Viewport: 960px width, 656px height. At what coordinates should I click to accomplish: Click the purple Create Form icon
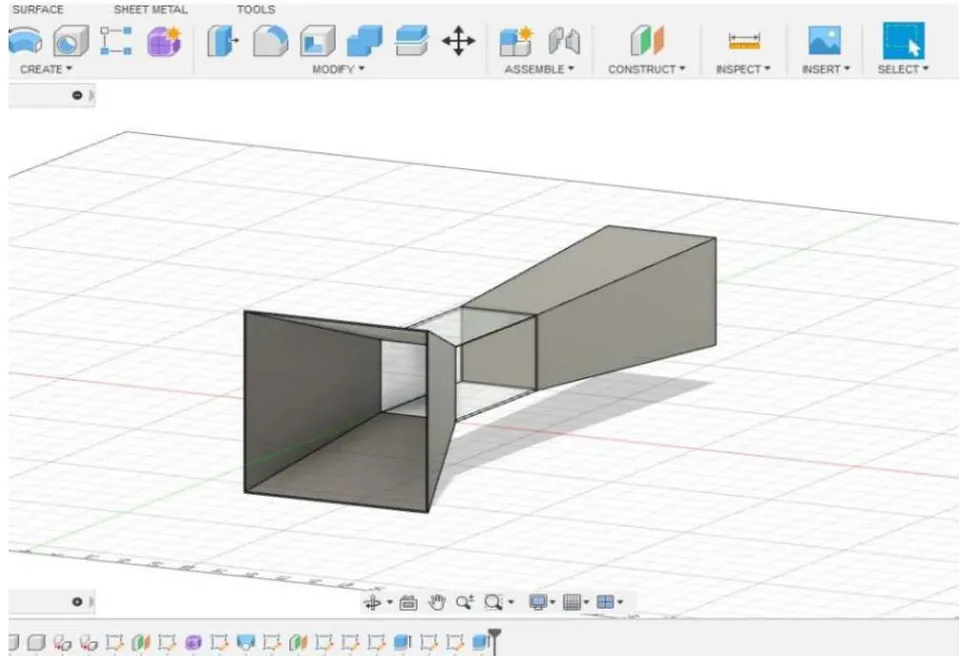[164, 42]
